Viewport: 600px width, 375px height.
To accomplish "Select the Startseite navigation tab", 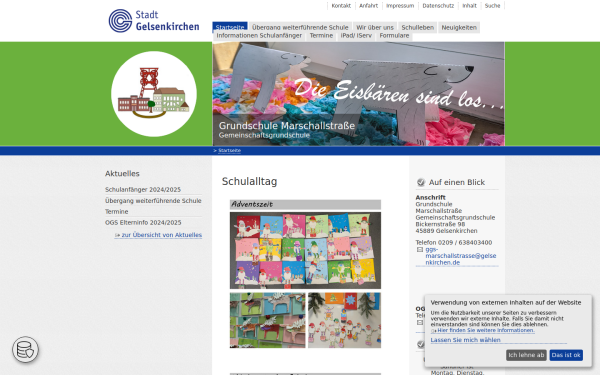I will (230, 26).
